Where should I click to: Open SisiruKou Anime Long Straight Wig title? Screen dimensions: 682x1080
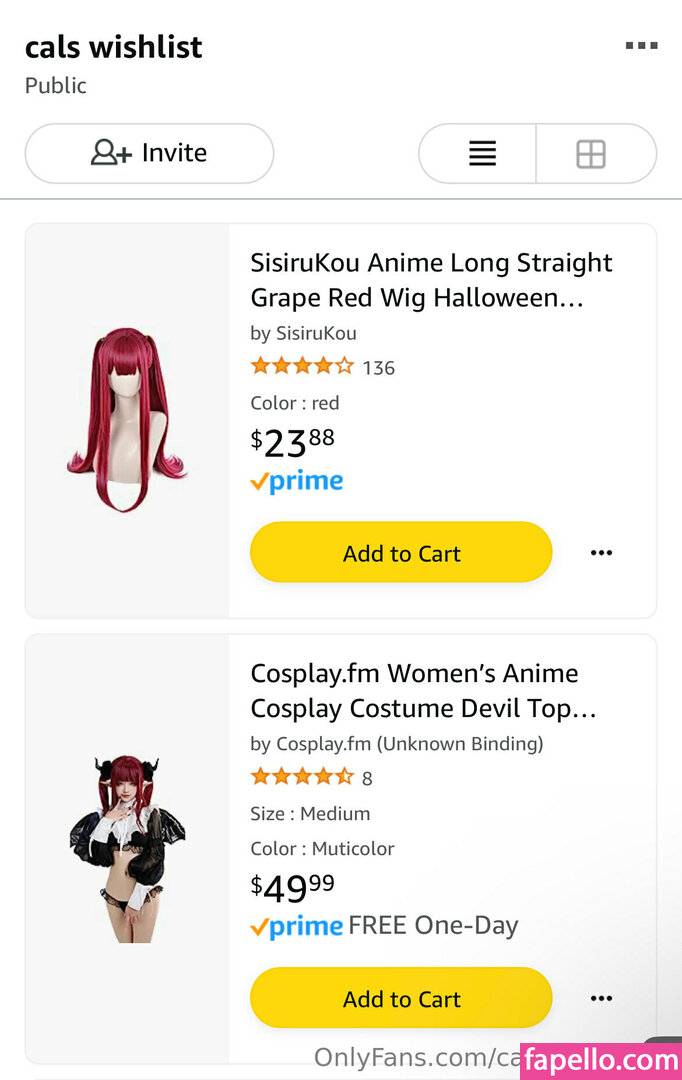point(430,280)
